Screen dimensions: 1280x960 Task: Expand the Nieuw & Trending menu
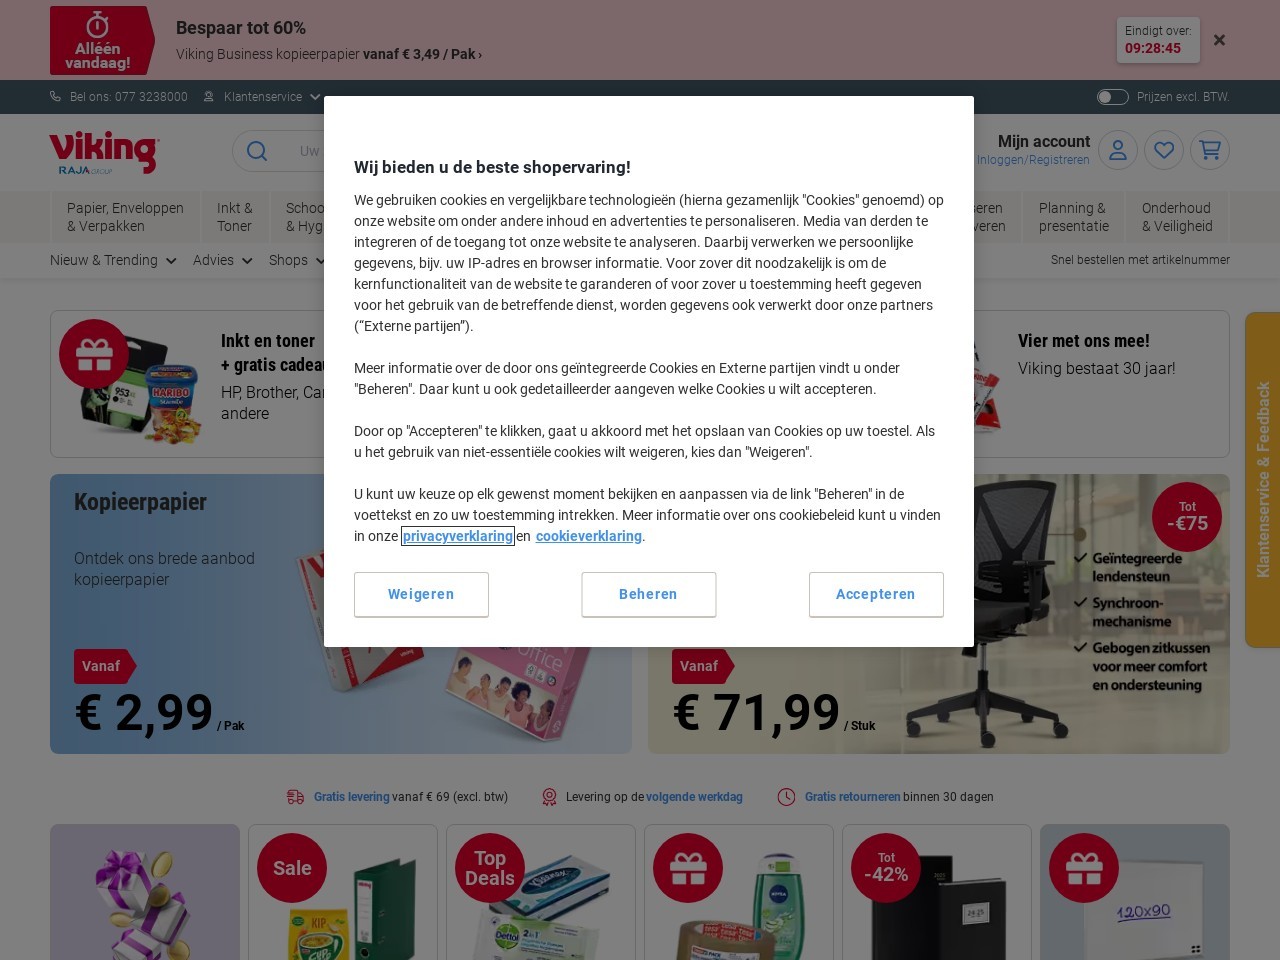click(x=113, y=260)
